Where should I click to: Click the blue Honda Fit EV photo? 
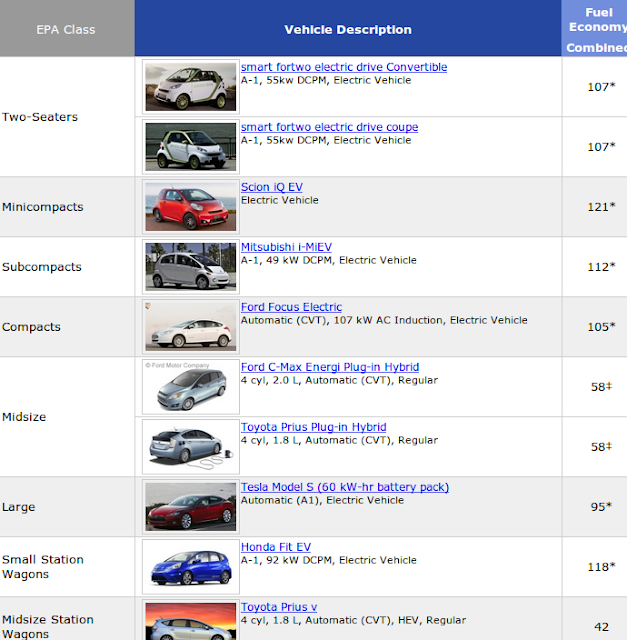click(191, 567)
